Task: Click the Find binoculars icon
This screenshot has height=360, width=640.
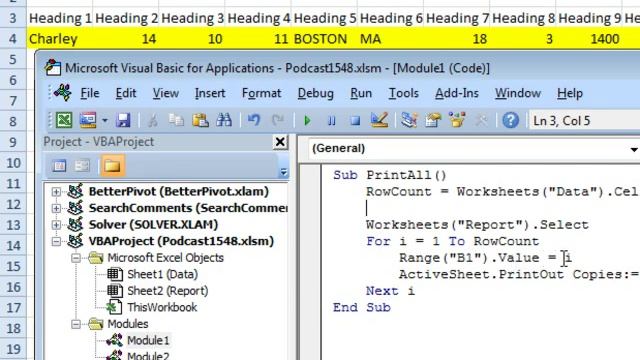Action: point(224,120)
